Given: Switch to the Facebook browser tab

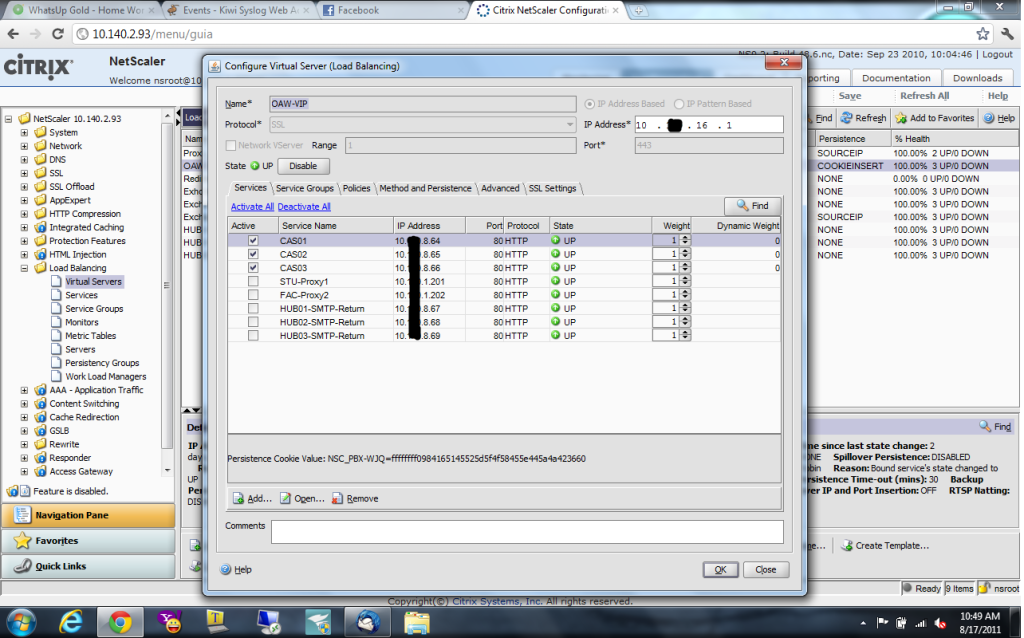Looking at the screenshot, I should (392, 10).
